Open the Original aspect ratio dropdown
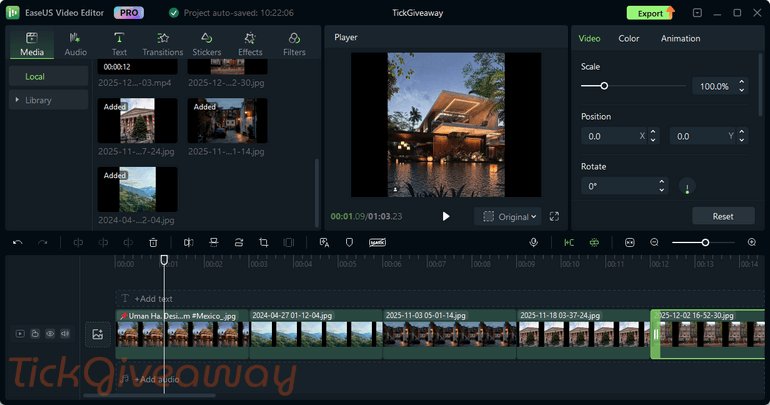Image resolution: width=770 pixels, height=405 pixels. 508,216
